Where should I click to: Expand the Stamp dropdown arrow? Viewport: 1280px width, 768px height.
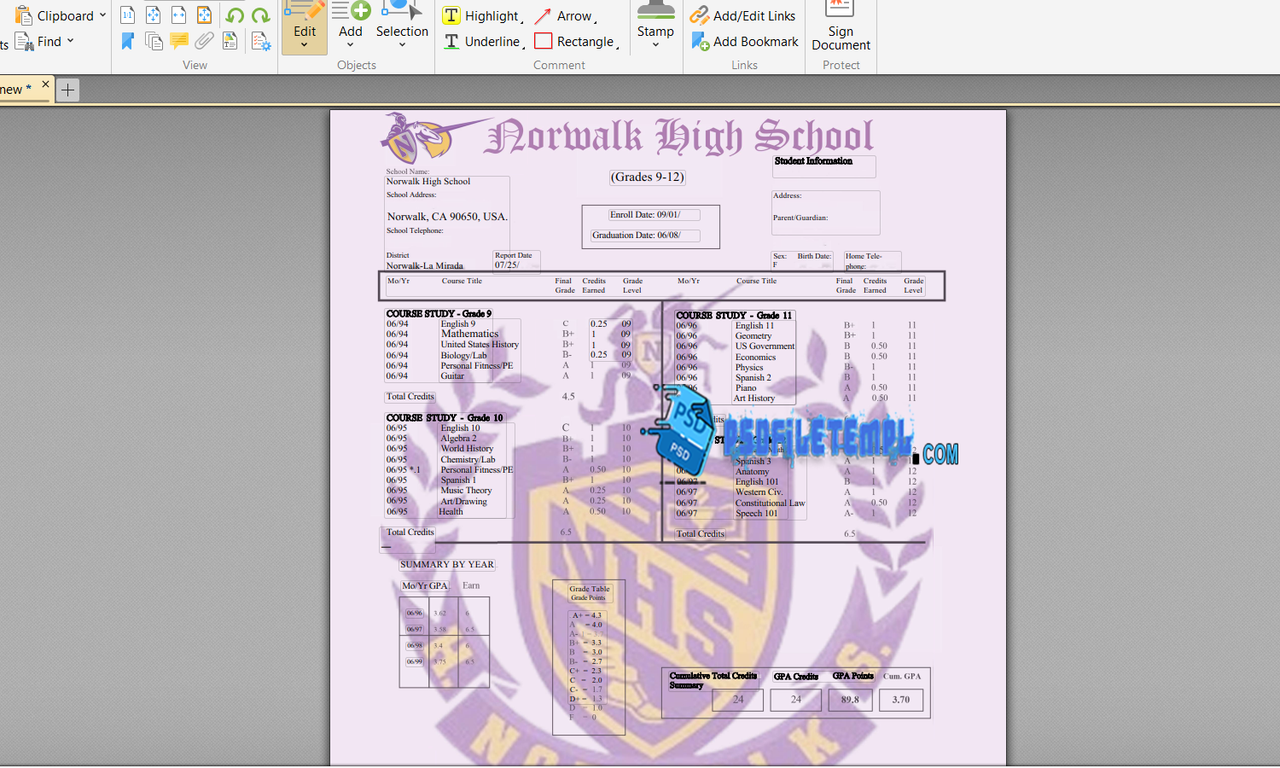655,45
